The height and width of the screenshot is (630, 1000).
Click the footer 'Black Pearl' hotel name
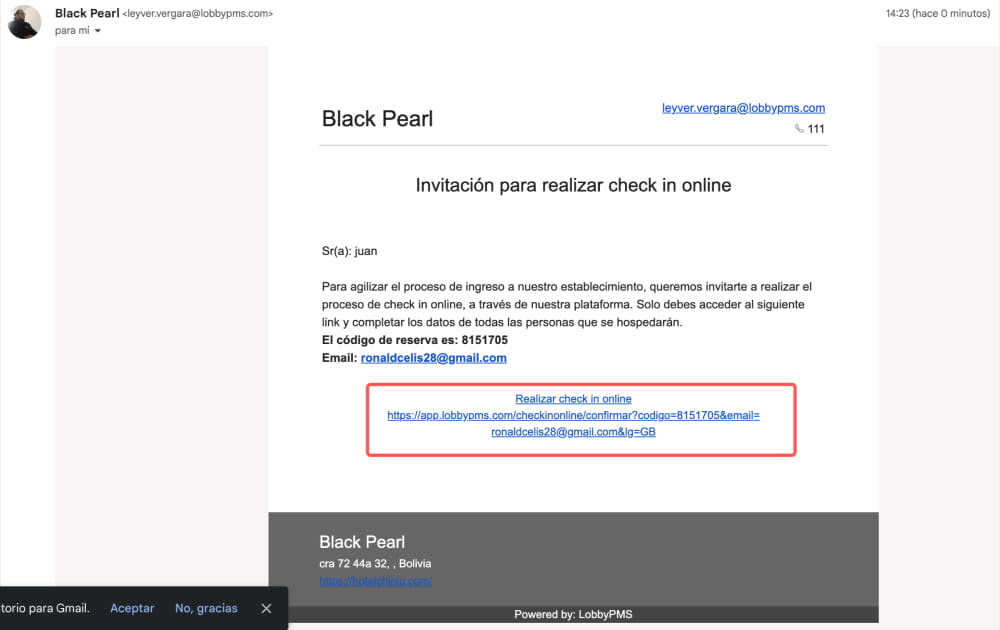pos(362,541)
